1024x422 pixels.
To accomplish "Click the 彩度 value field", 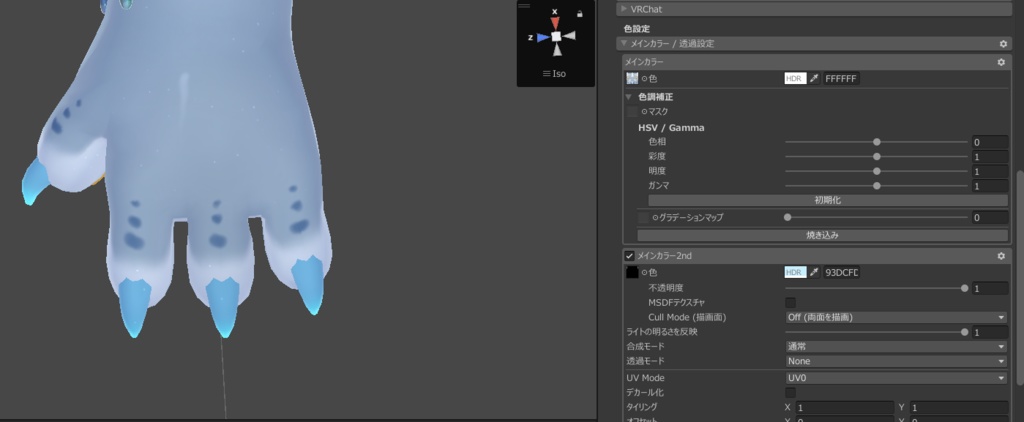I will coord(989,157).
